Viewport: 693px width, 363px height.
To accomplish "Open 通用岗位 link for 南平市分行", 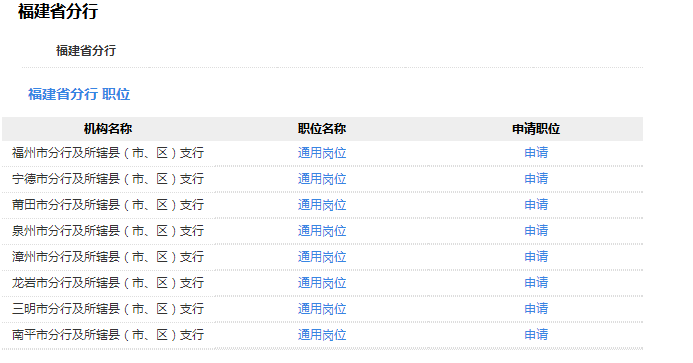I will tap(322, 335).
